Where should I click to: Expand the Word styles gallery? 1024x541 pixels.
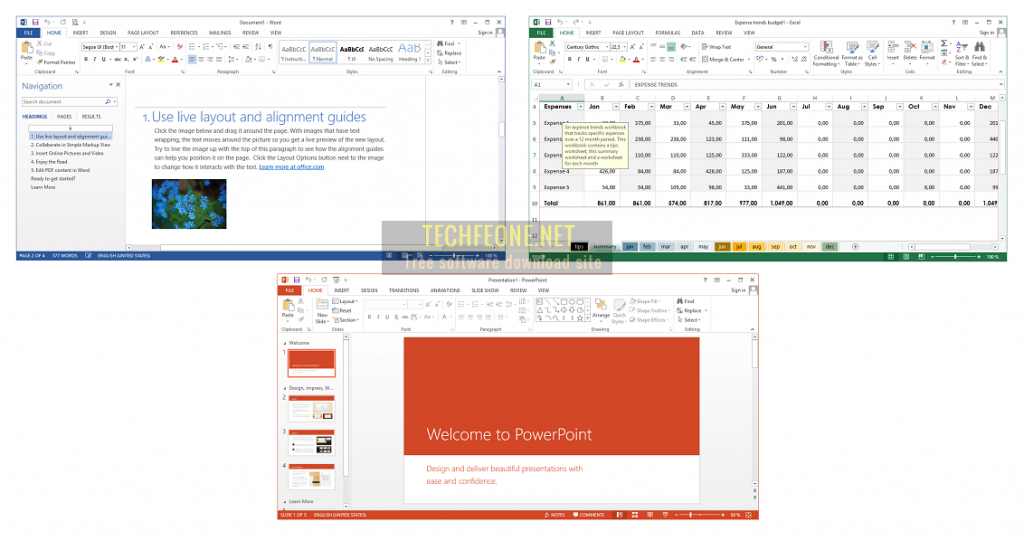(x=428, y=60)
